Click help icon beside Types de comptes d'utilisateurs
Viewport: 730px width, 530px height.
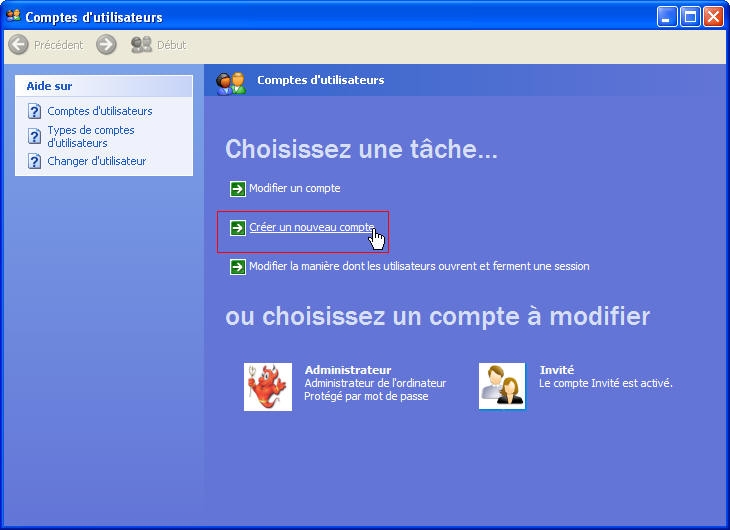(x=34, y=136)
